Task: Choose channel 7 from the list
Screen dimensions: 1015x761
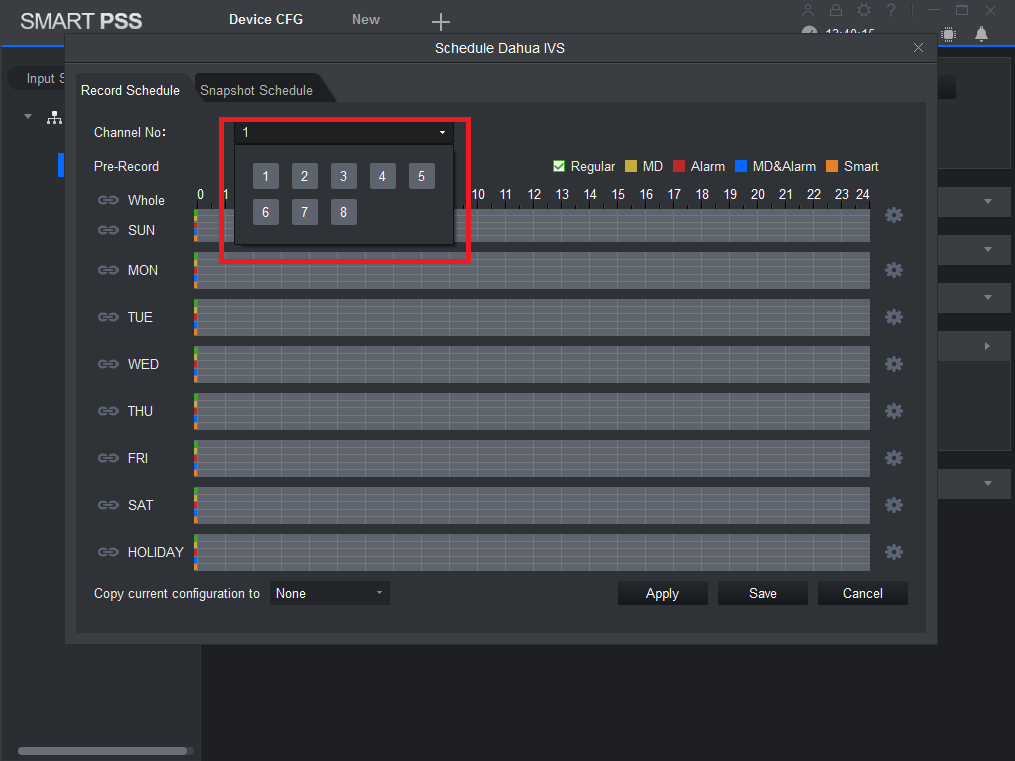Action: (x=304, y=212)
